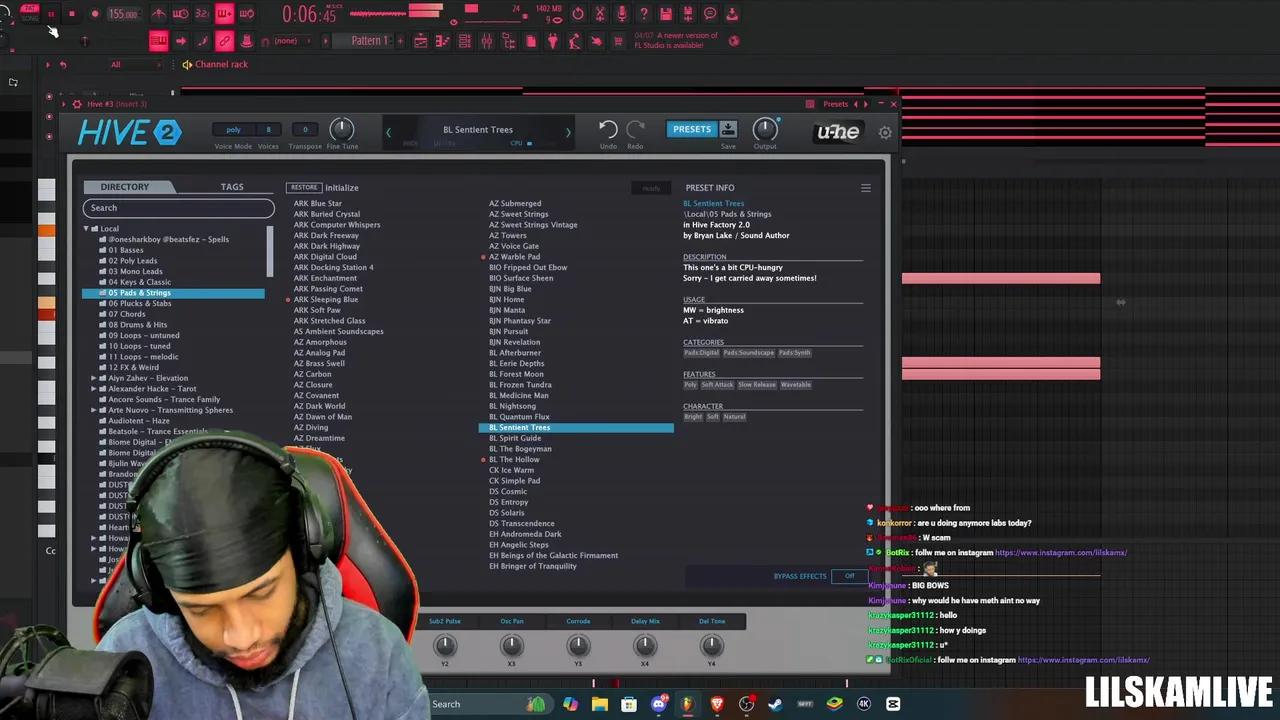Pause playback in FL Studio transport
The image size is (1280, 720).
pyautogui.click(x=51, y=14)
